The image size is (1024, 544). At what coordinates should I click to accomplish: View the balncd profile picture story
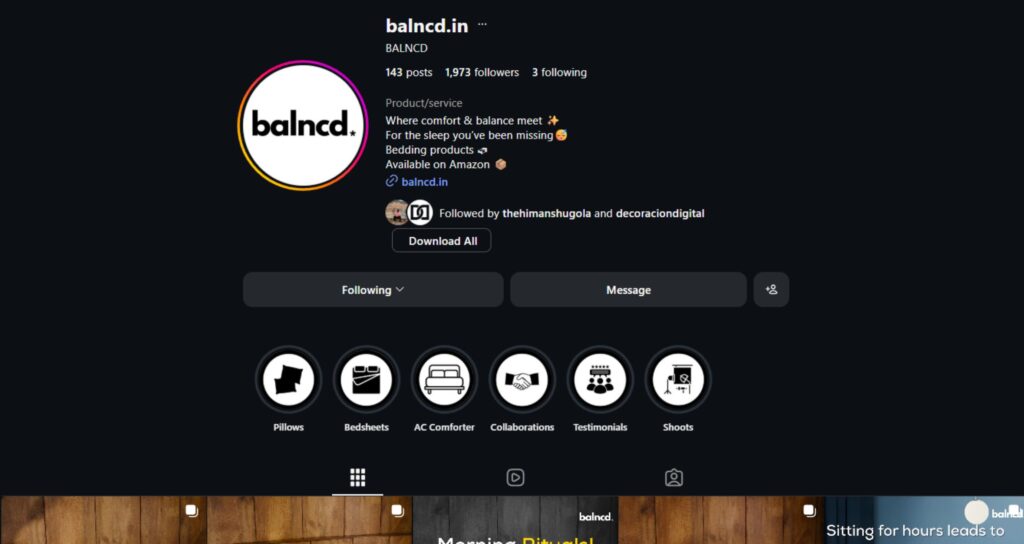(303, 125)
